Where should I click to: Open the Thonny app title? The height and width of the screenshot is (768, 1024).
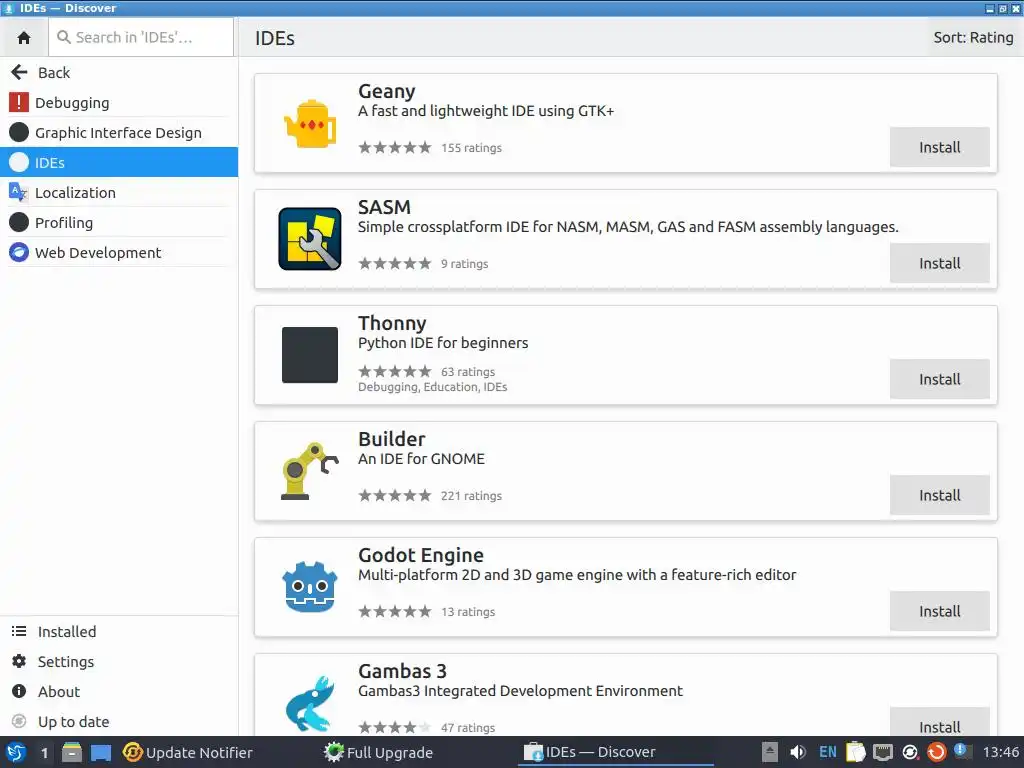click(x=392, y=323)
